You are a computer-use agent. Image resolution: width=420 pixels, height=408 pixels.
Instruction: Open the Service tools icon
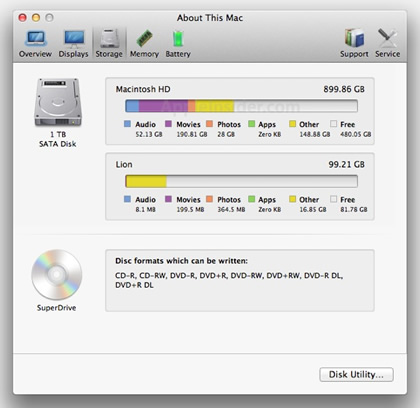[x=387, y=38]
